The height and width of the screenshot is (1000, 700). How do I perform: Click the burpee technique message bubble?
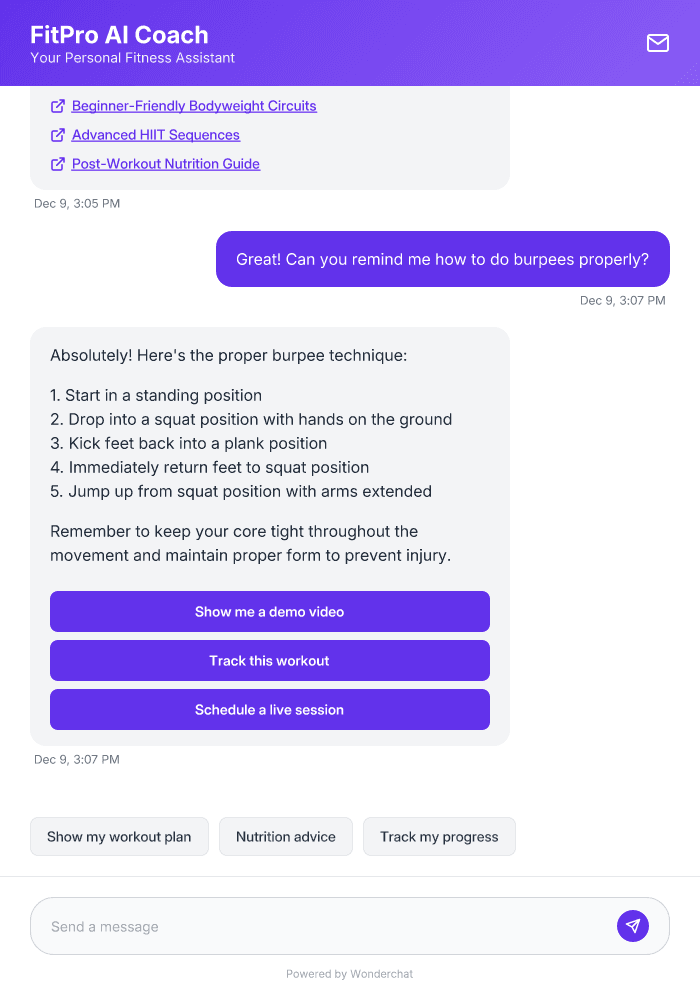270,450
